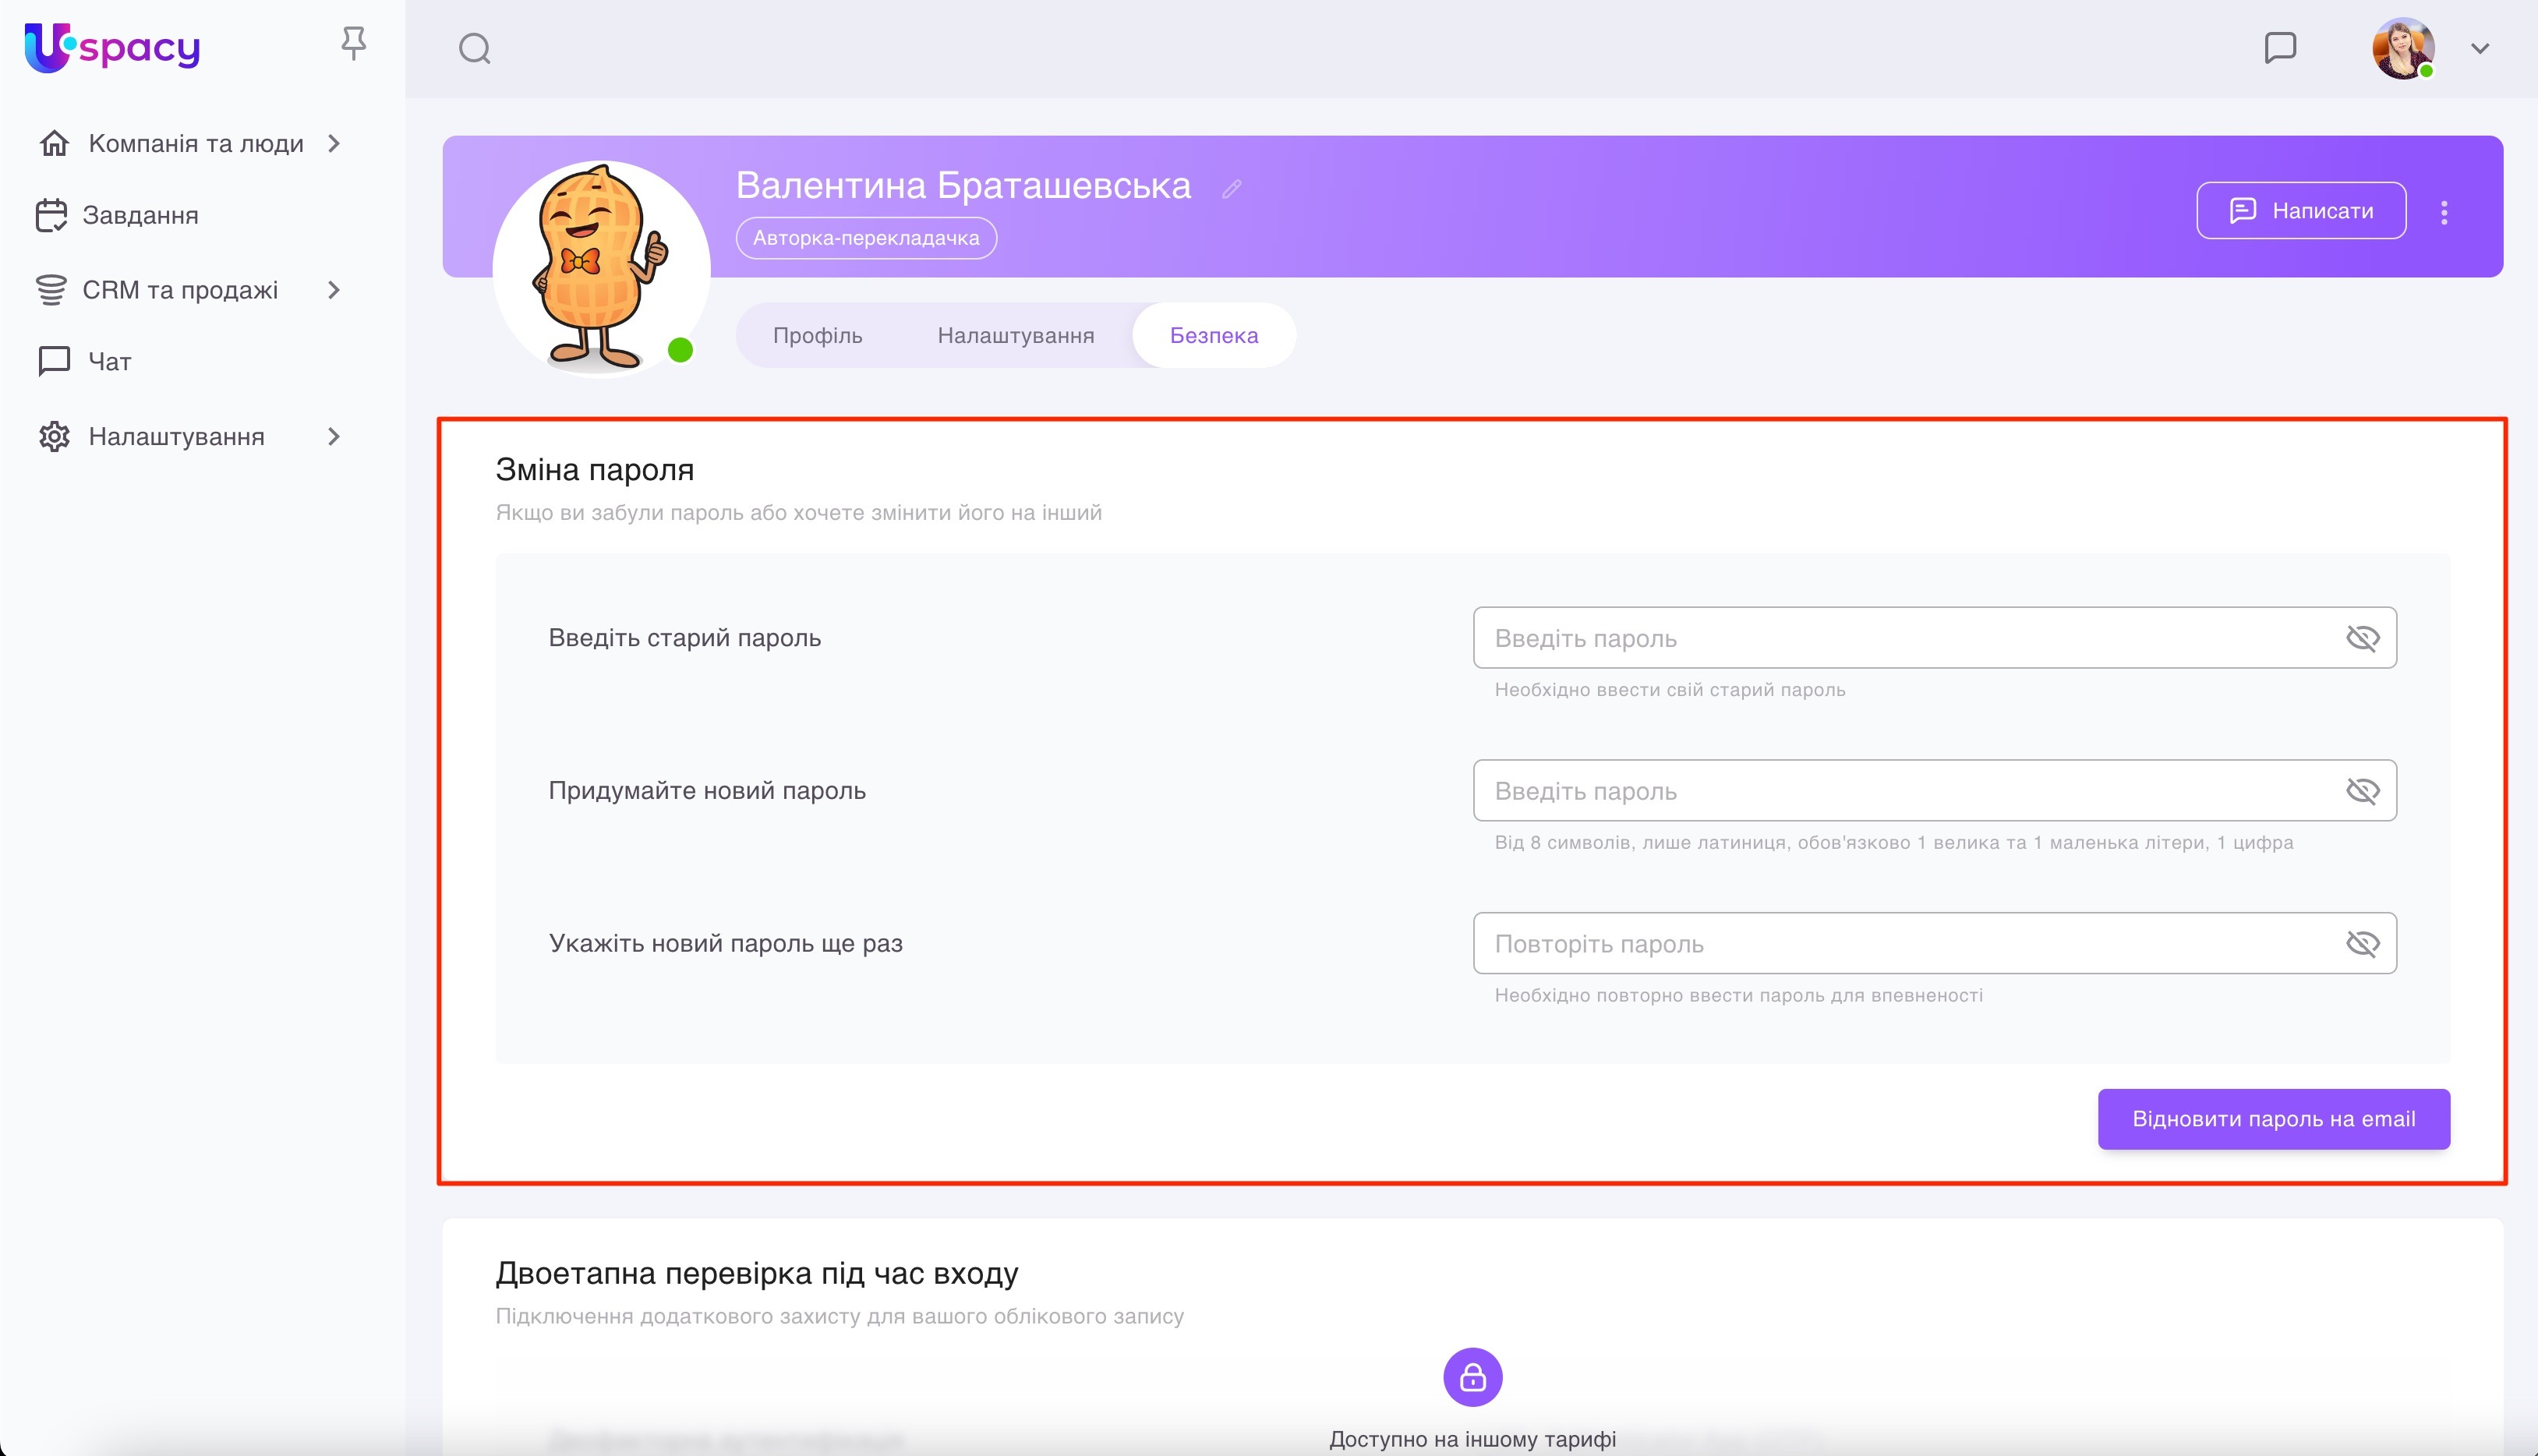Open the search magnifier icon
Screen dimensions: 2538x1456
475,48
